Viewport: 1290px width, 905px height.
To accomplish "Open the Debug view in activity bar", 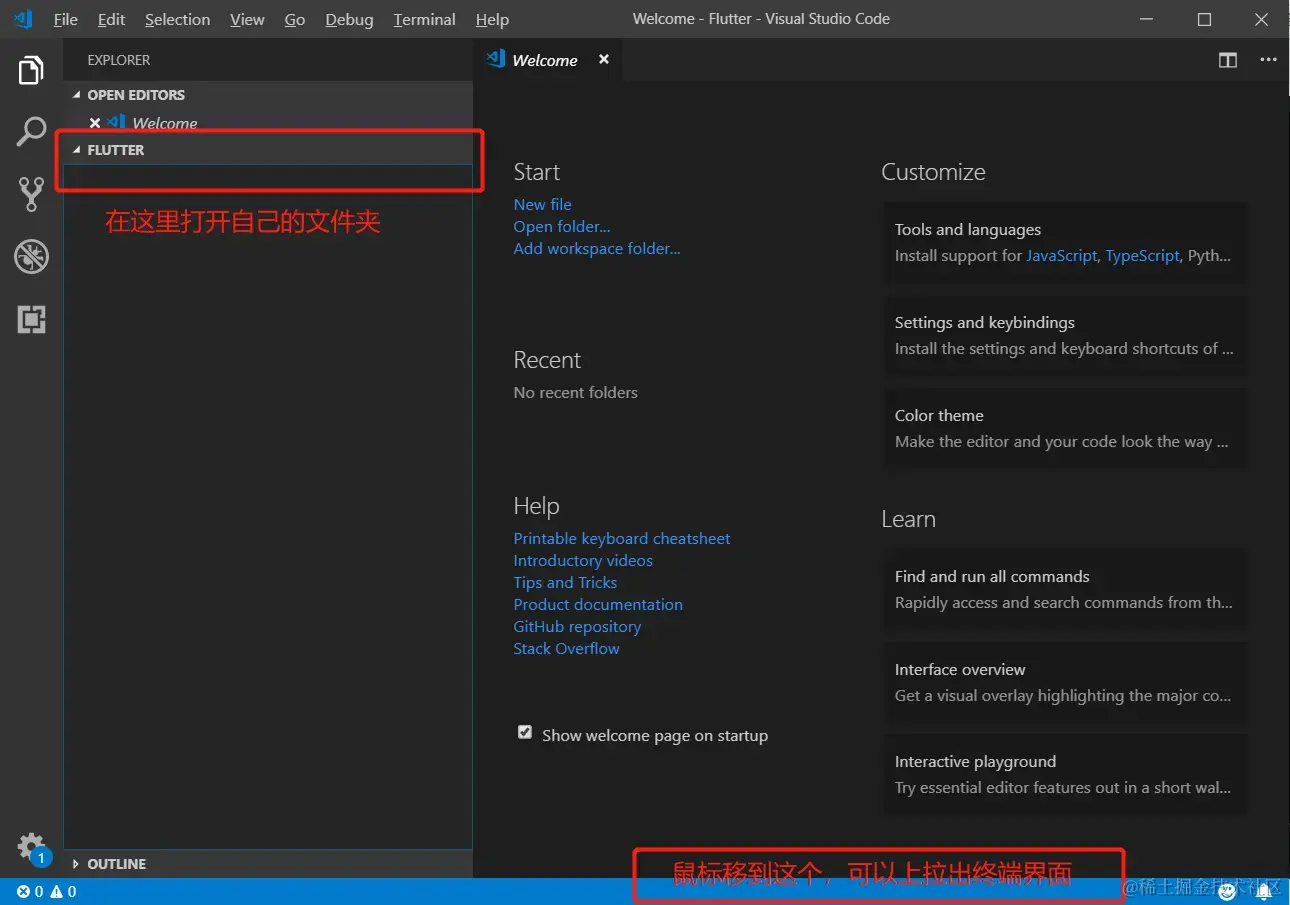I will 31,257.
